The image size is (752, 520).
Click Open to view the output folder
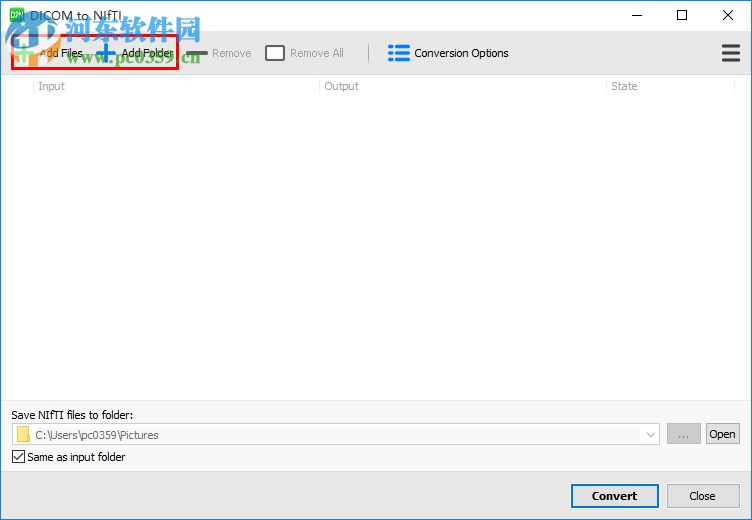(722, 434)
